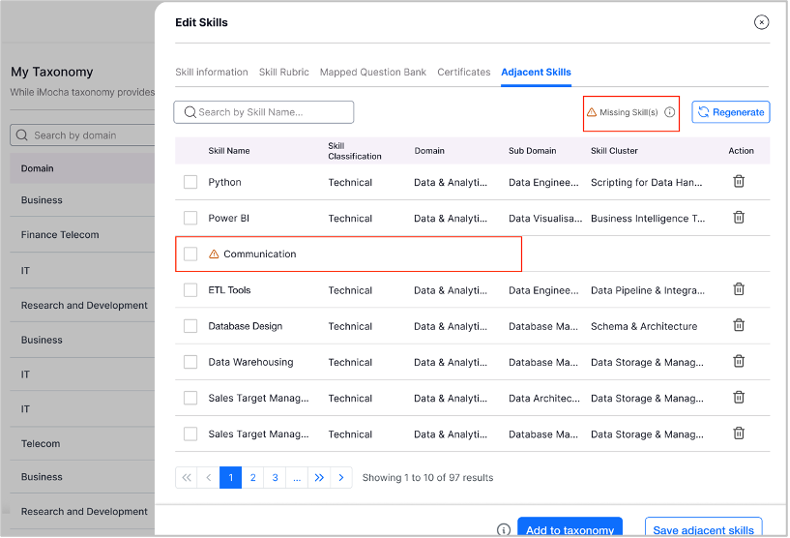Viewport: 790px width, 538px height.
Task: Click Save adjacent skills button
Action: 703,529
